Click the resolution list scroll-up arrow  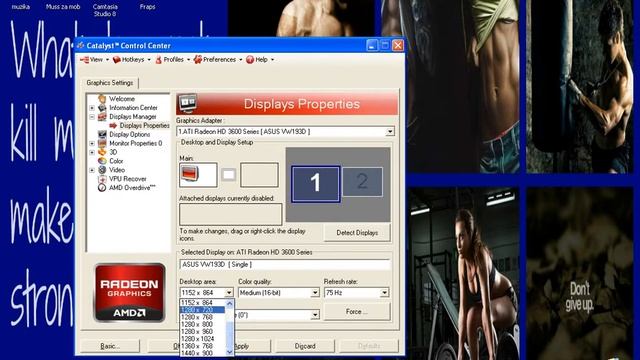click(229, 303)
